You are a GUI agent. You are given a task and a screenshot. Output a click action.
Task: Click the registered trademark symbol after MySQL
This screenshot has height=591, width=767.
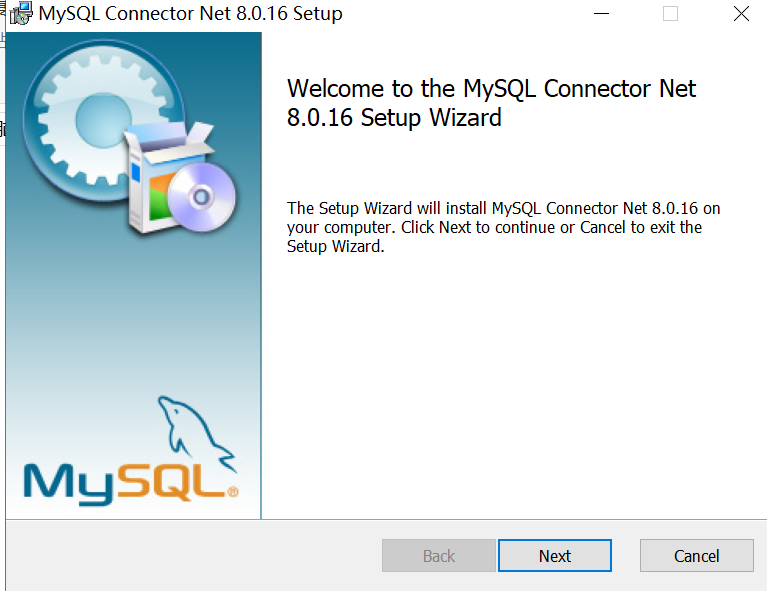tap(233, 491)
